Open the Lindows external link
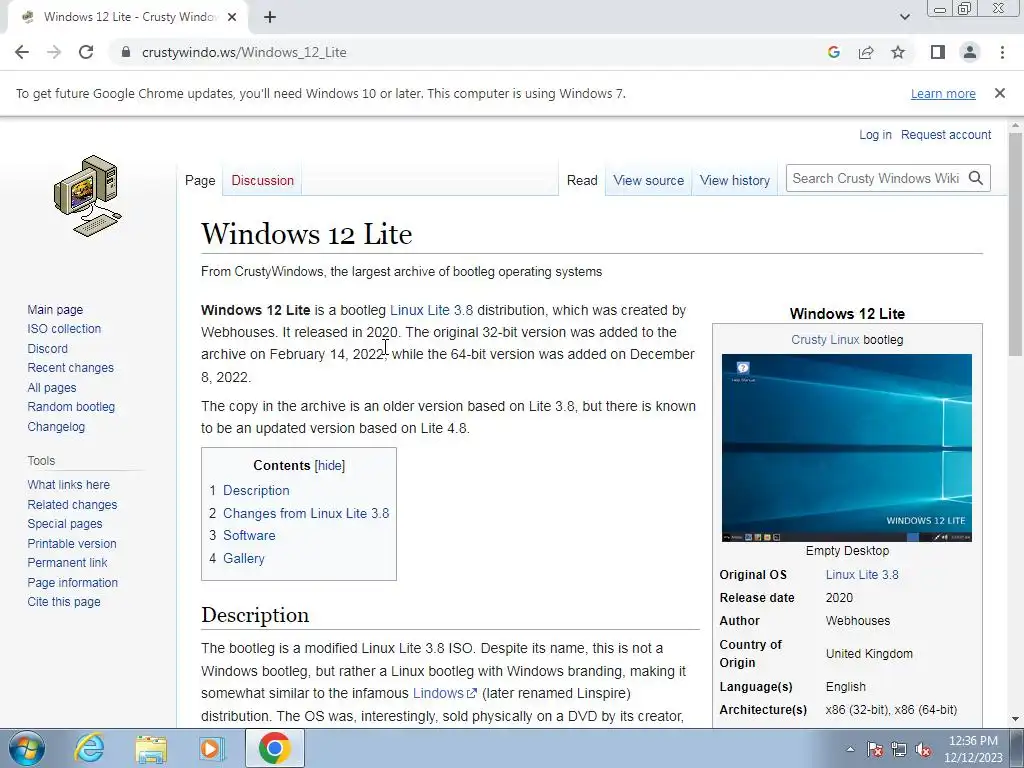The width and height of the screenshot is (1024, 768). click(444, 694)
